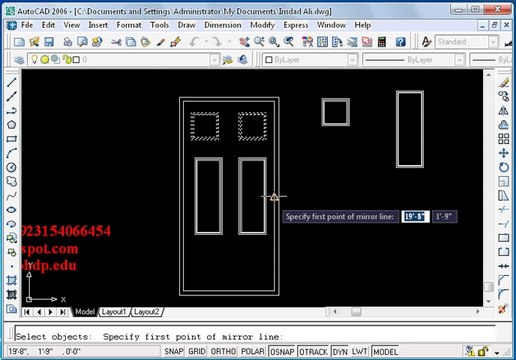Toggle LWT lineweight display
This screenshot has width=516, height=360.
click(359, 352)
